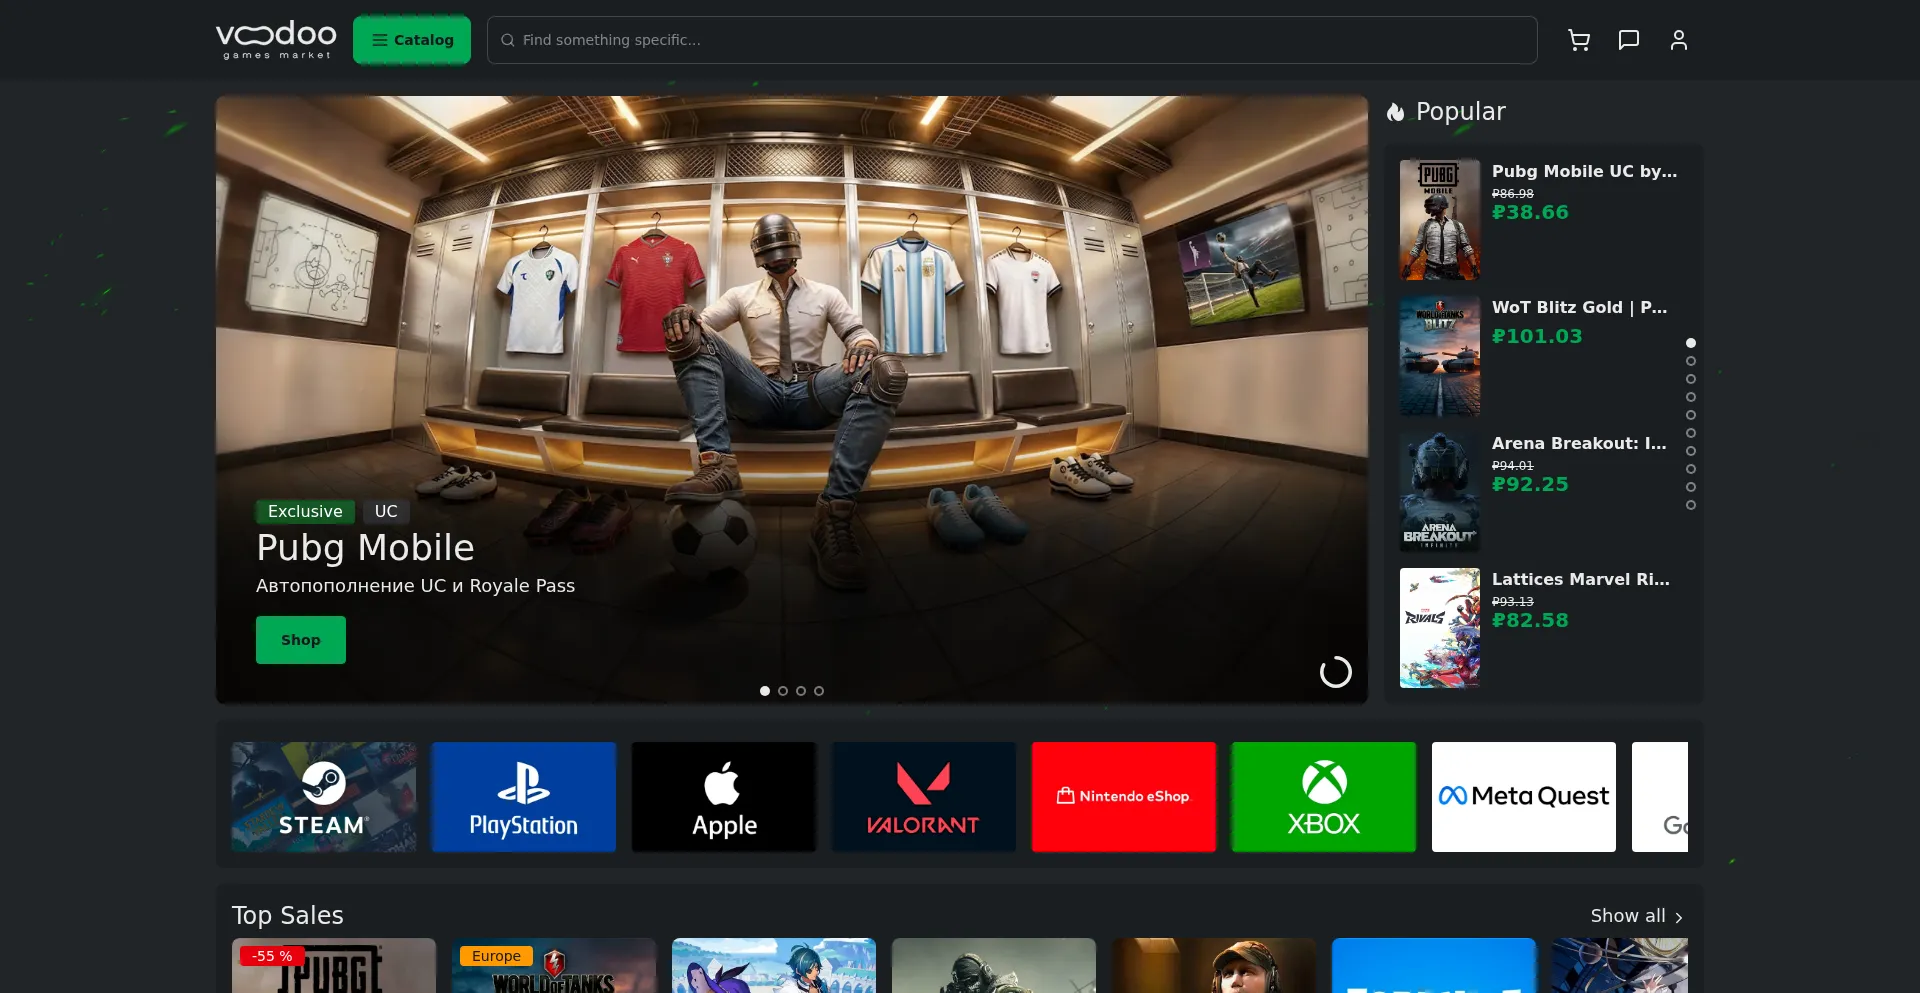Open the Pubg Mobile UC product thumbnail
Image resolution: width=1920 pixels, height=993 pixels.
tap(1440, 220)
